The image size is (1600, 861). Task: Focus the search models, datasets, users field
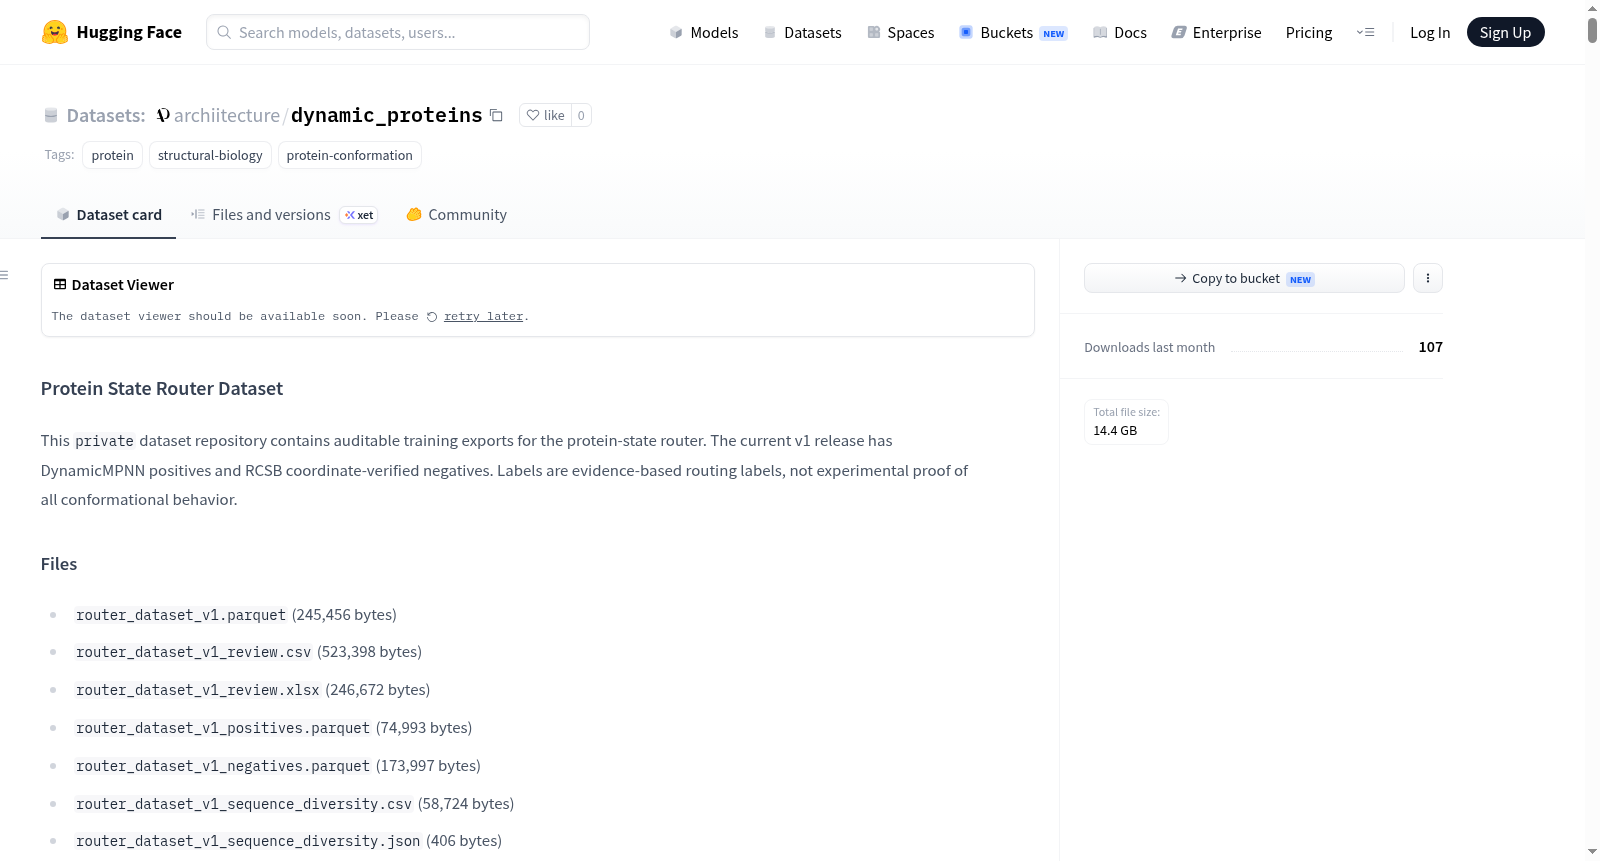[x=398, y=32]
